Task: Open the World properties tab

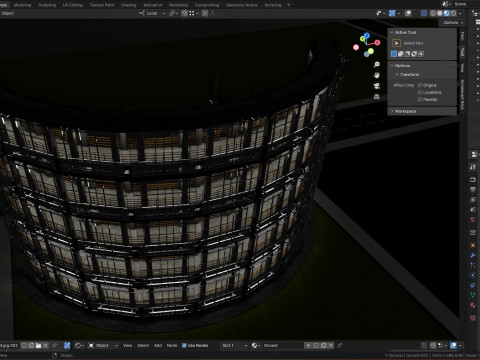Action: [473, 220]
